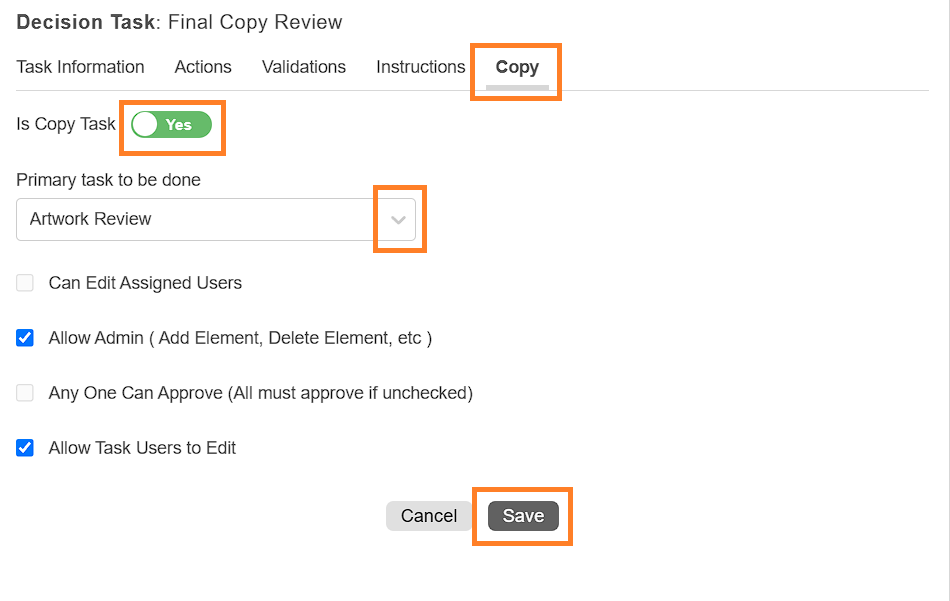Enable the Can Edit Assigned Users checkbox

(x=25, y=283)
